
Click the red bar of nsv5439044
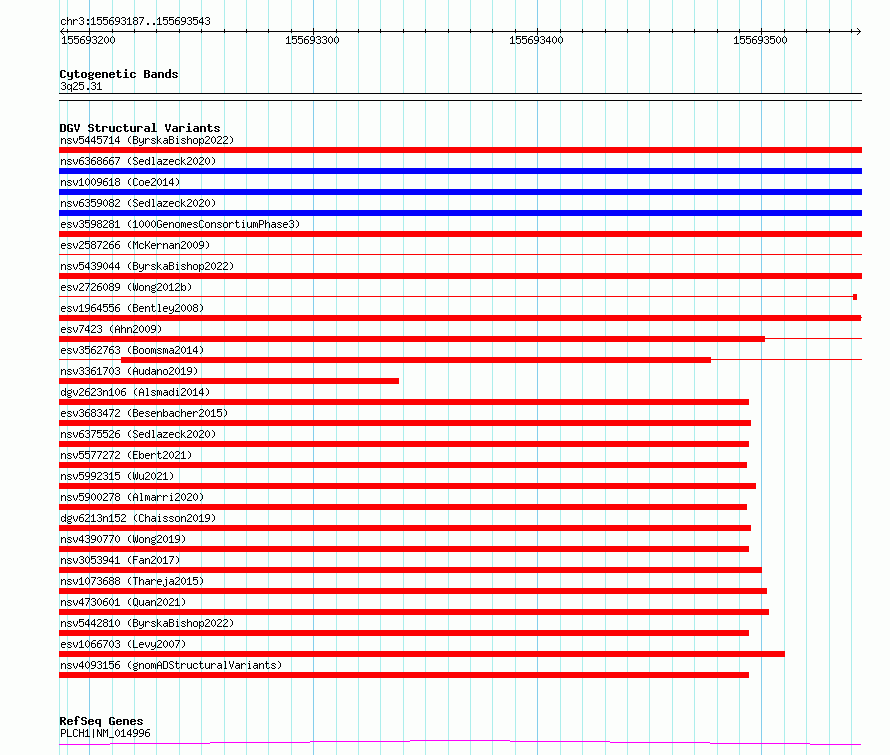(460, 276)
